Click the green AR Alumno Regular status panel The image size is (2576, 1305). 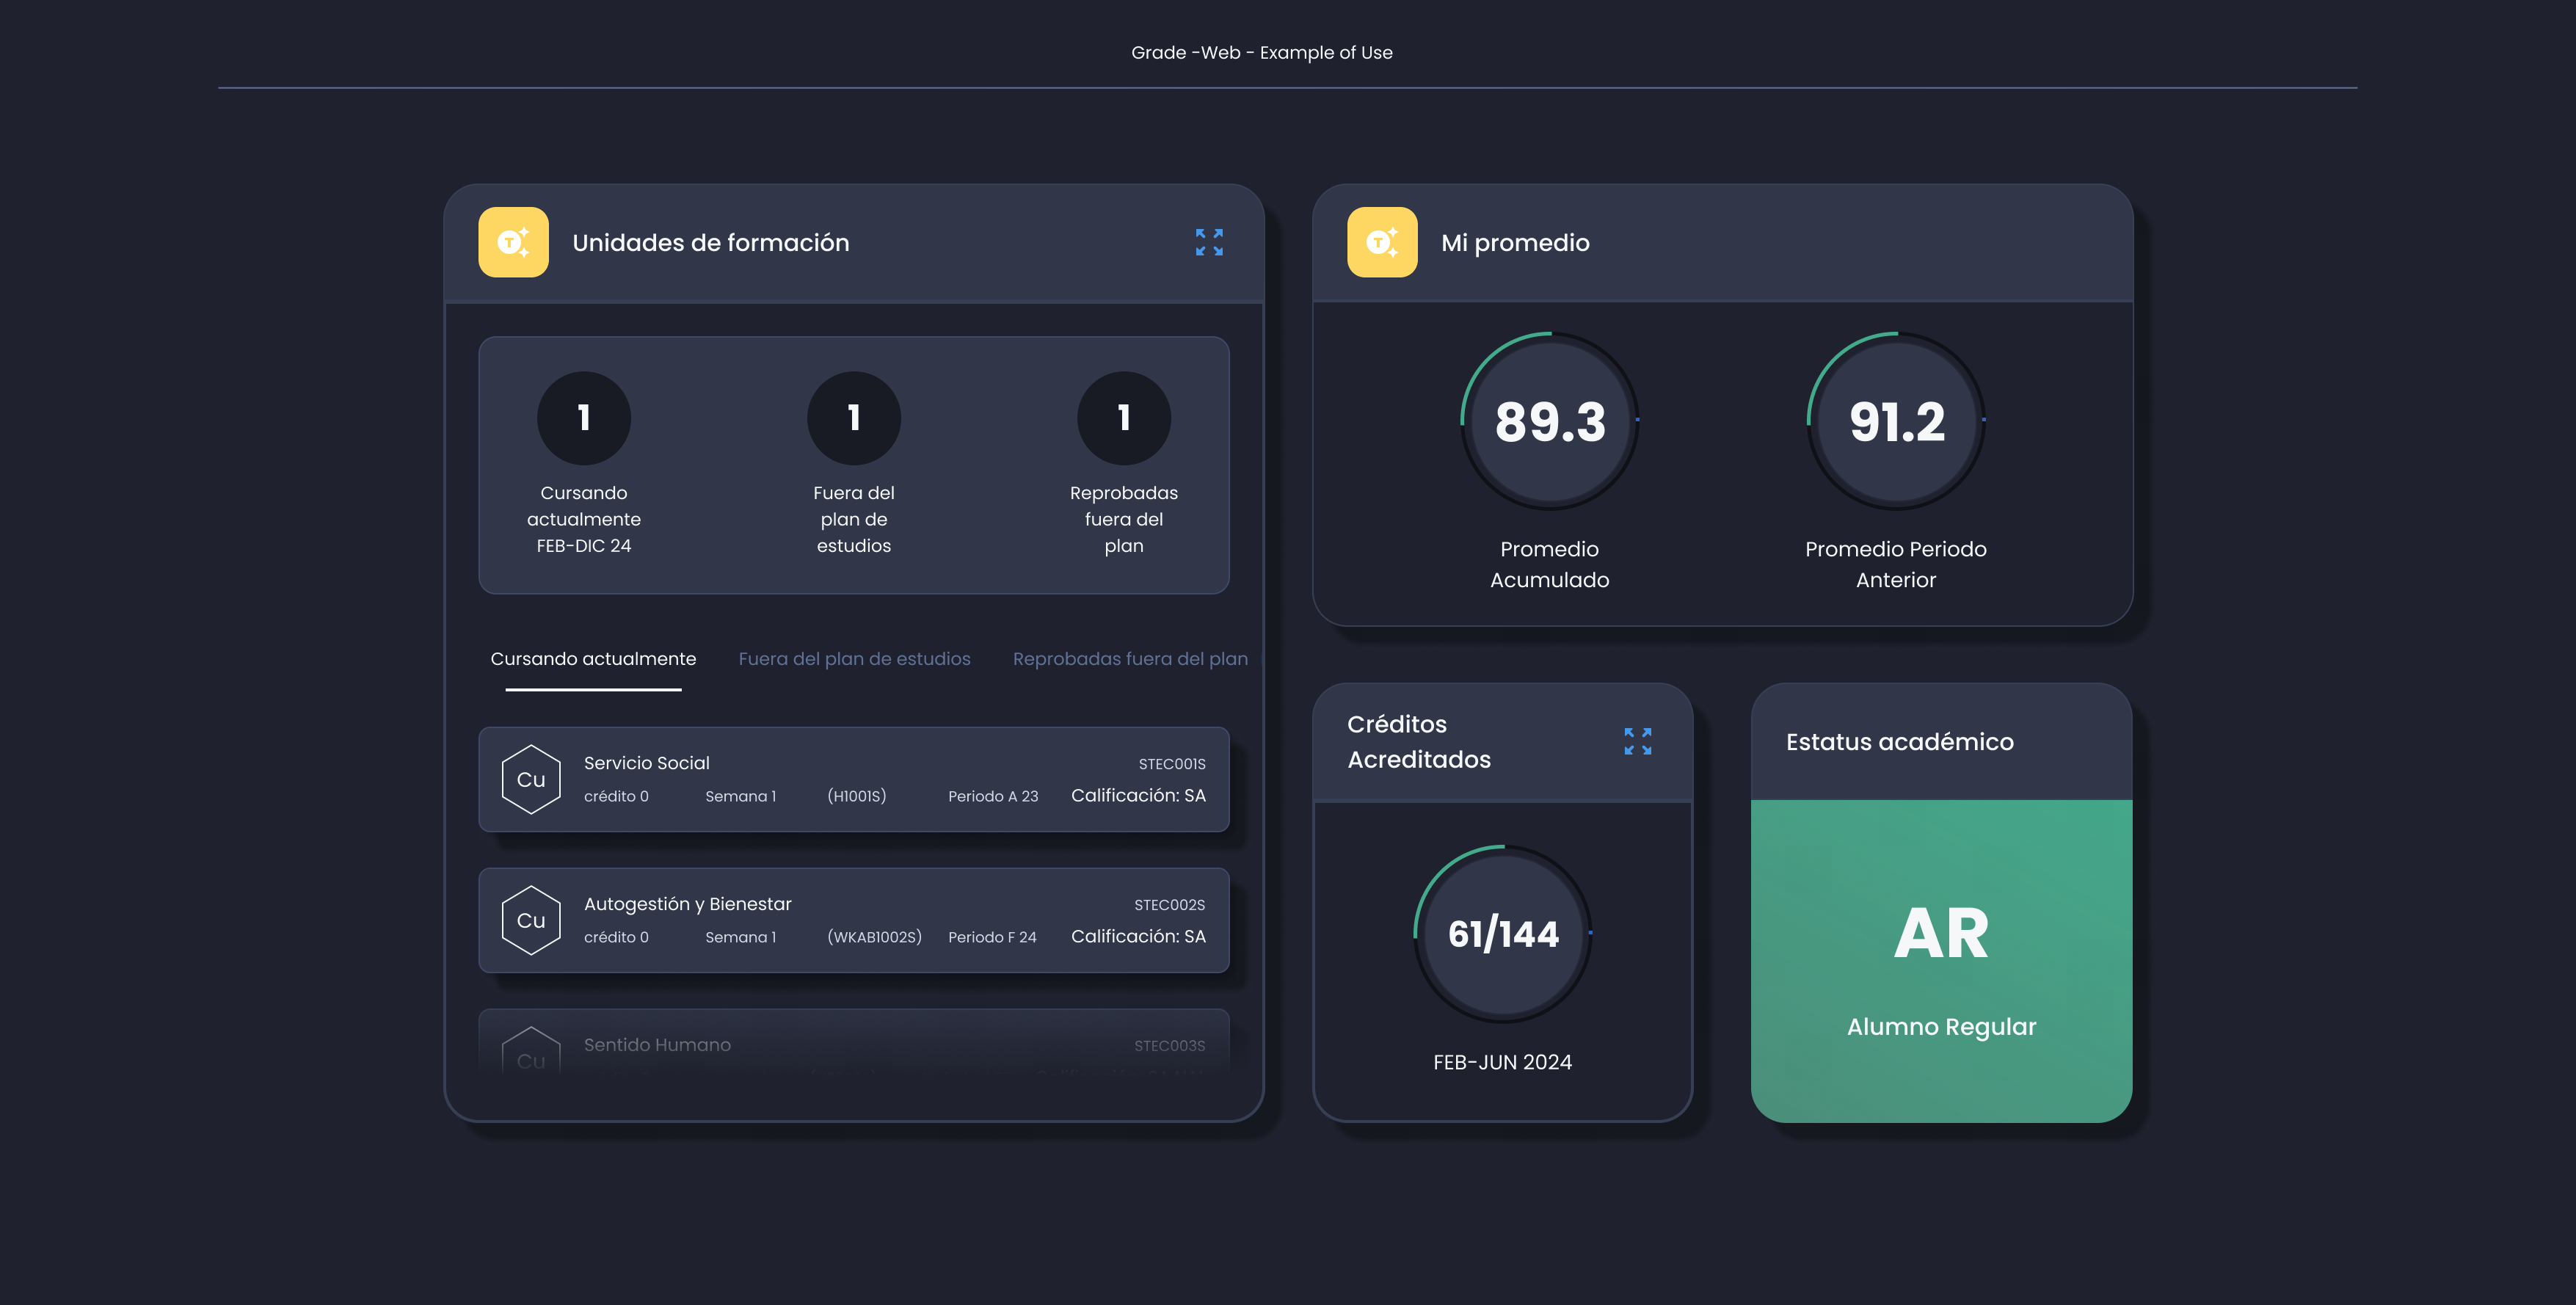1941,961
